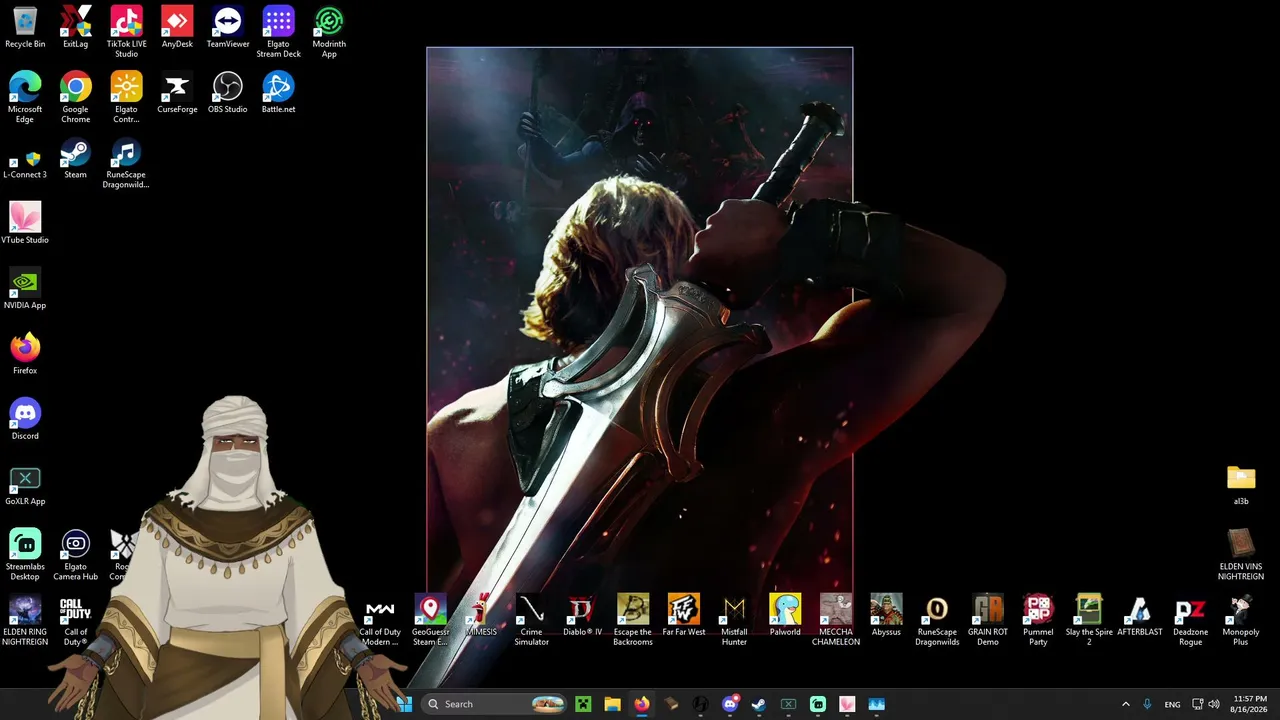Open Minecraft from the taskbar
The width and height of the screenshot is (1280, 720).
(x=584, y=704)
